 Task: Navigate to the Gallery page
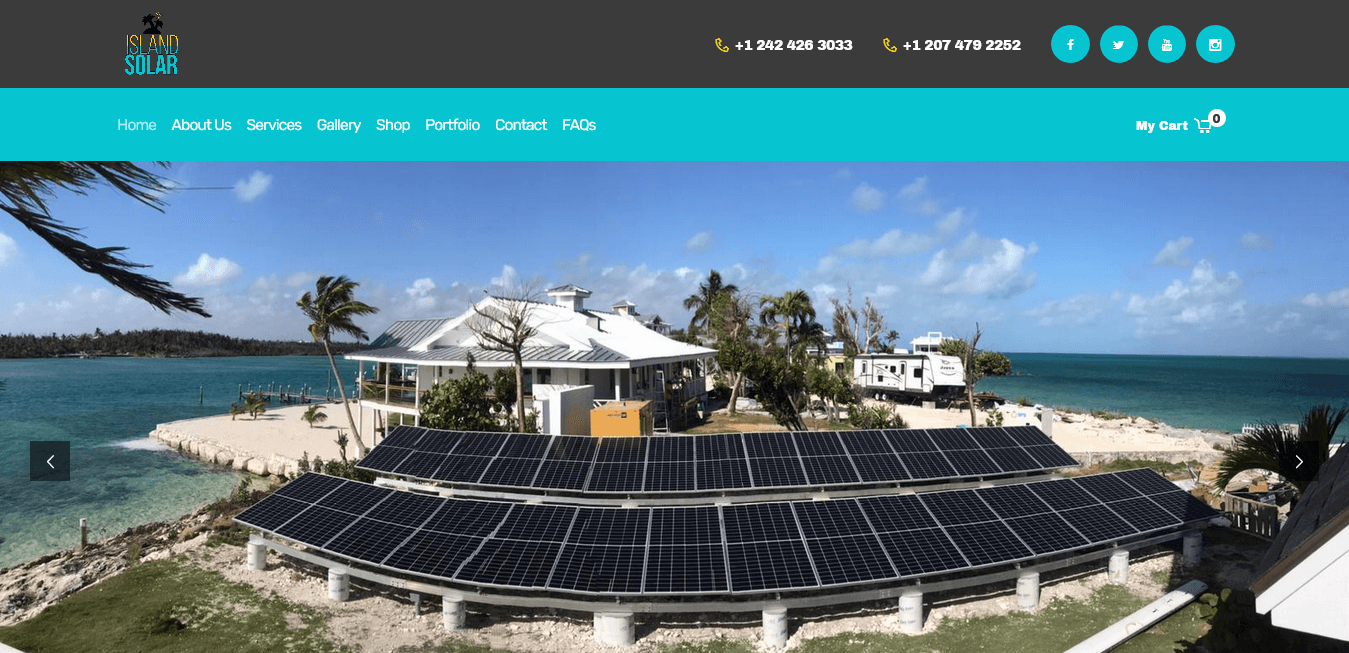pyautogui.click(x=339, y=125)
